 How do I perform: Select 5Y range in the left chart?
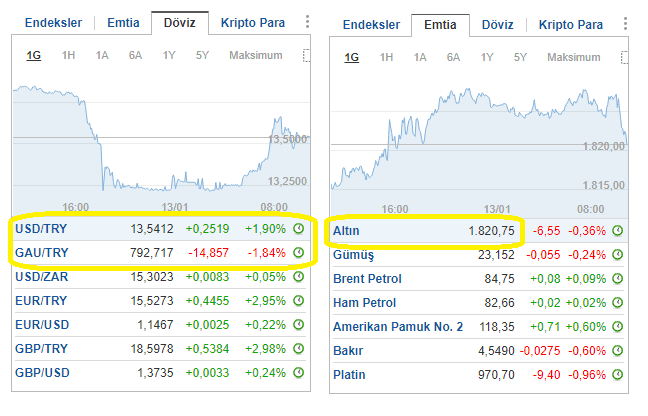point(203,56)
